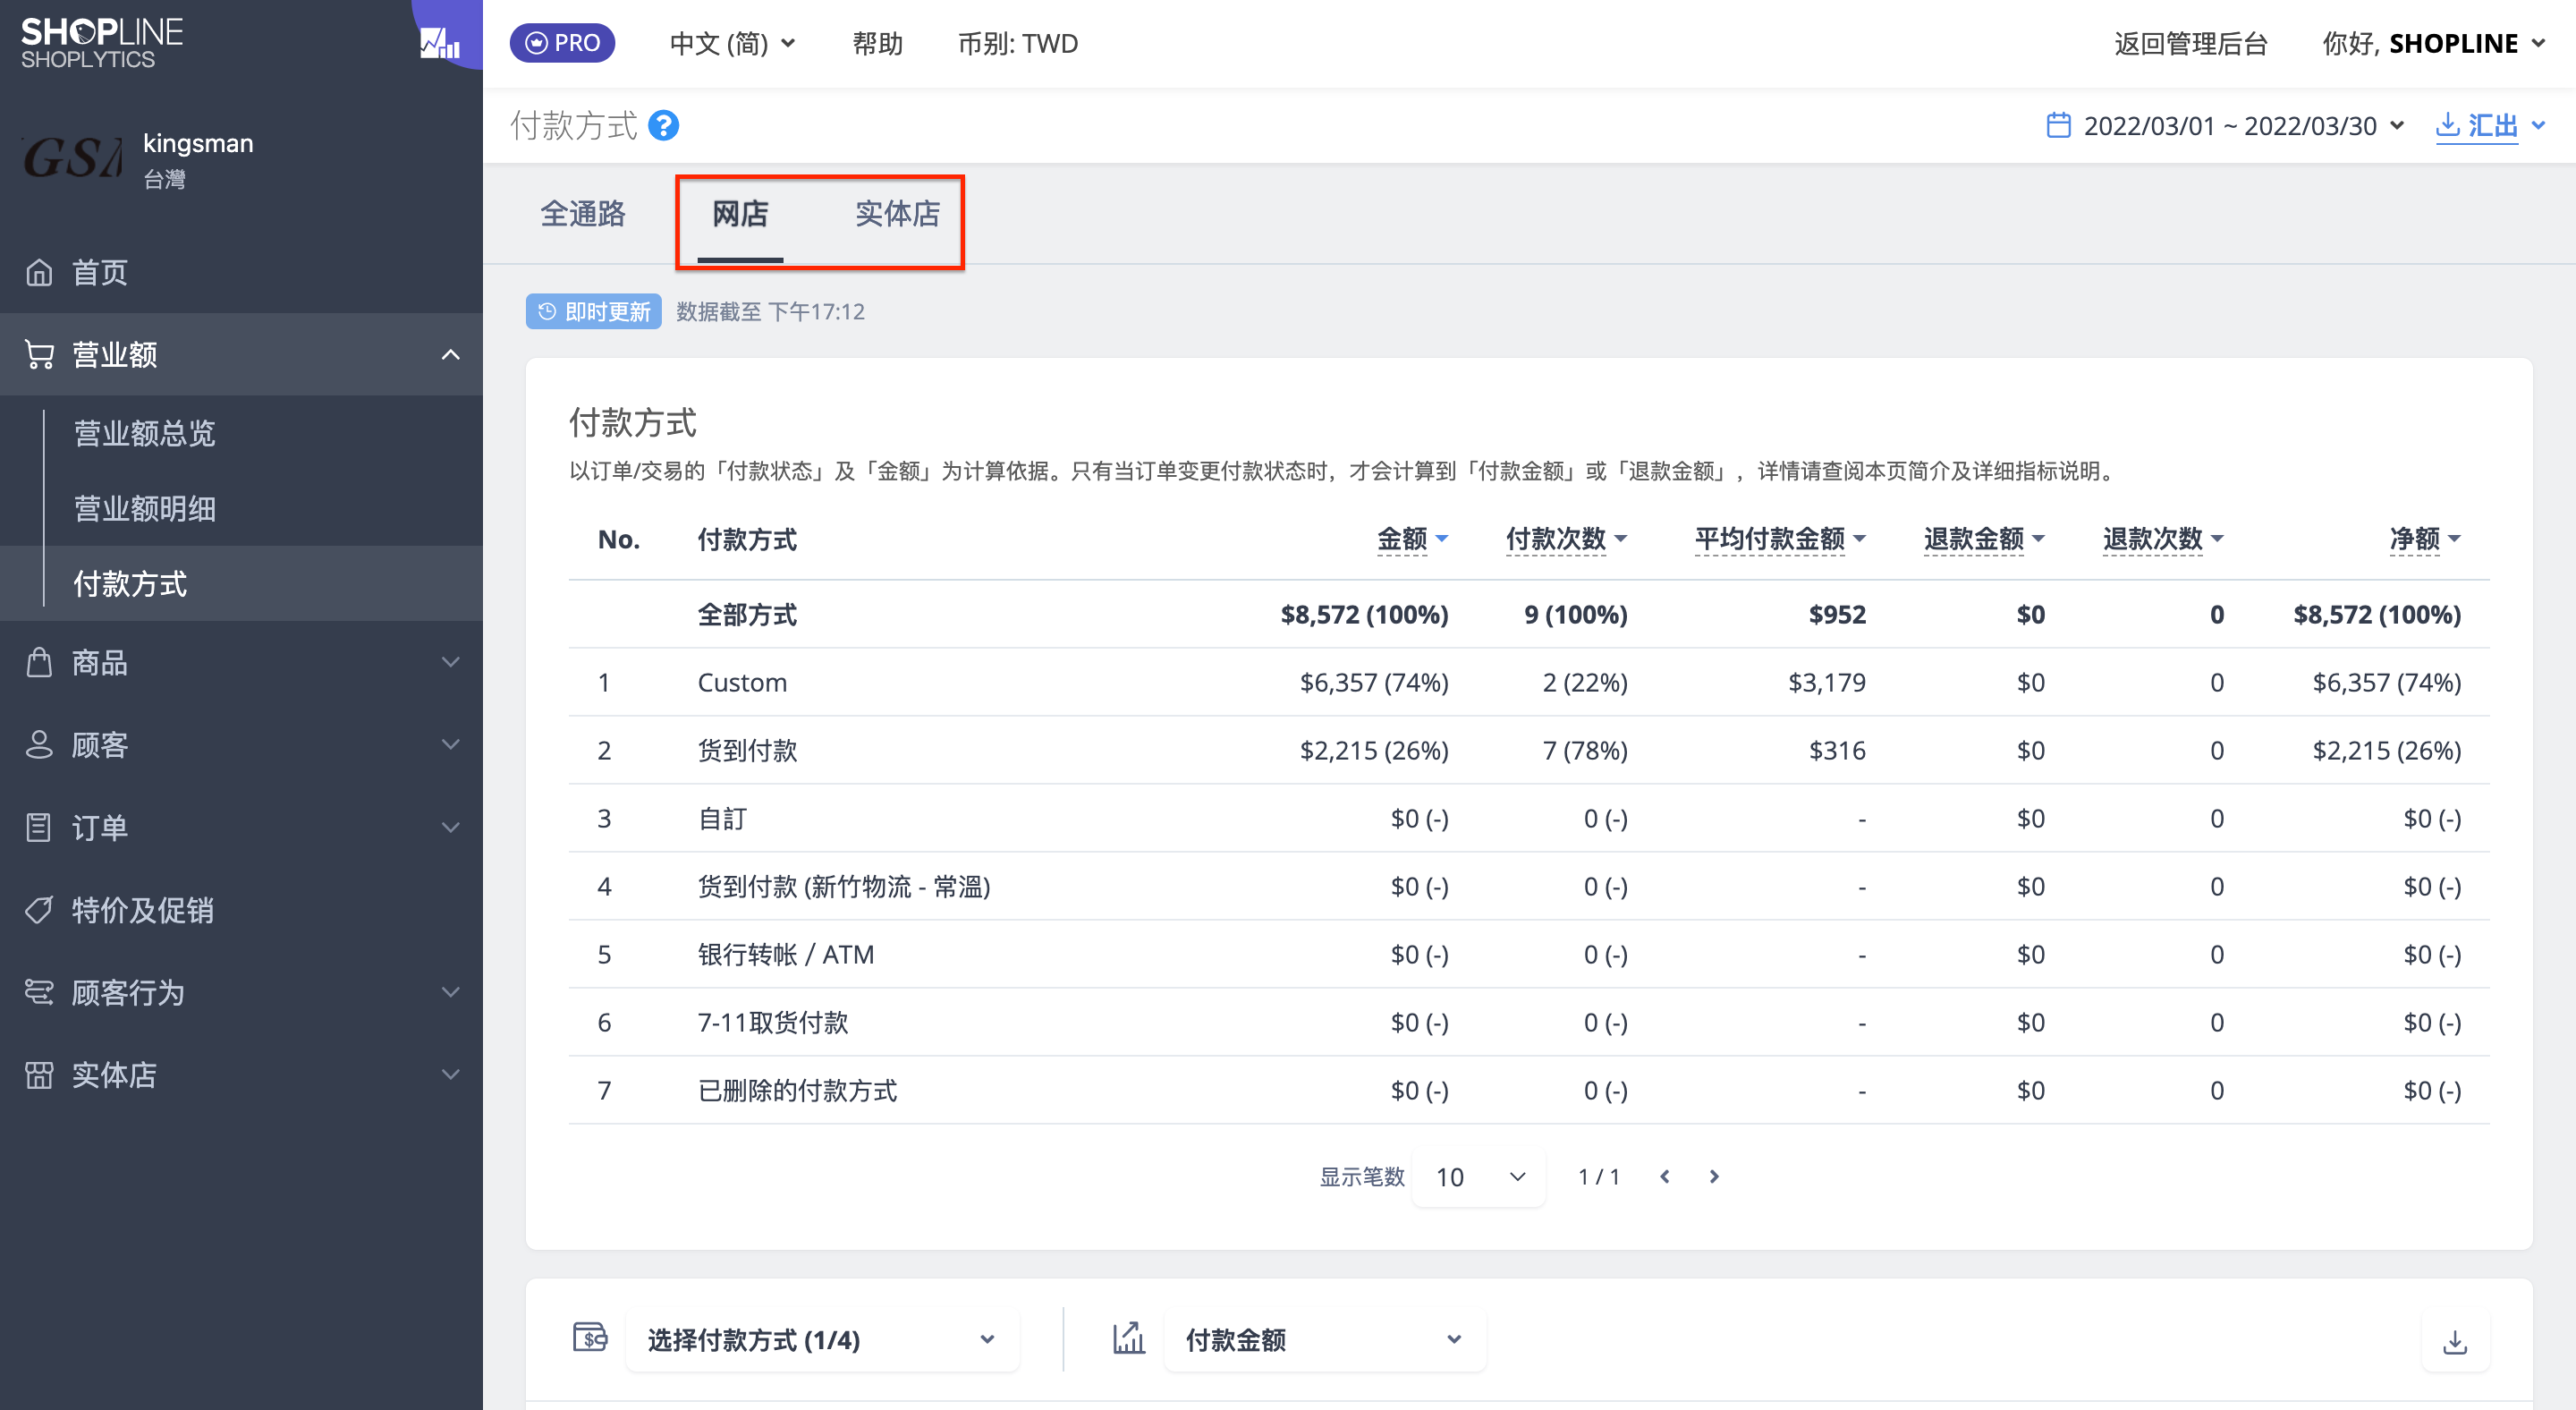The image size is (2576, 1410).
Task: Click the tag icon beside 特价及促销
Action: tap(39, 909)
